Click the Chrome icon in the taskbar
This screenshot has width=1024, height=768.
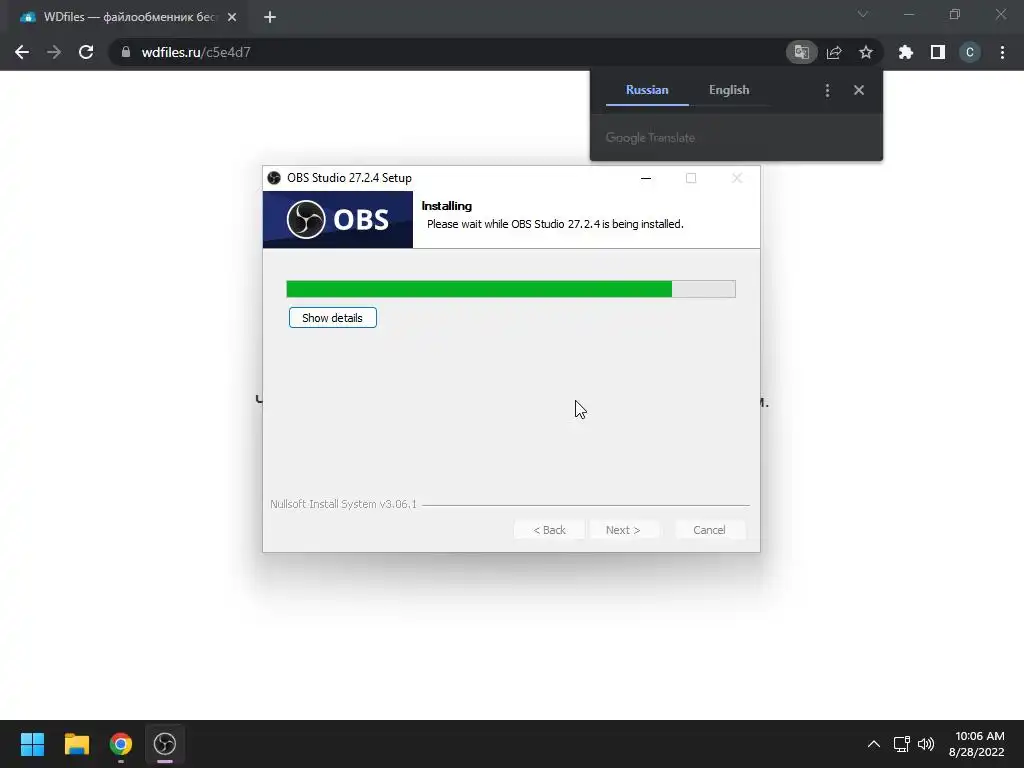coord(121,744)
